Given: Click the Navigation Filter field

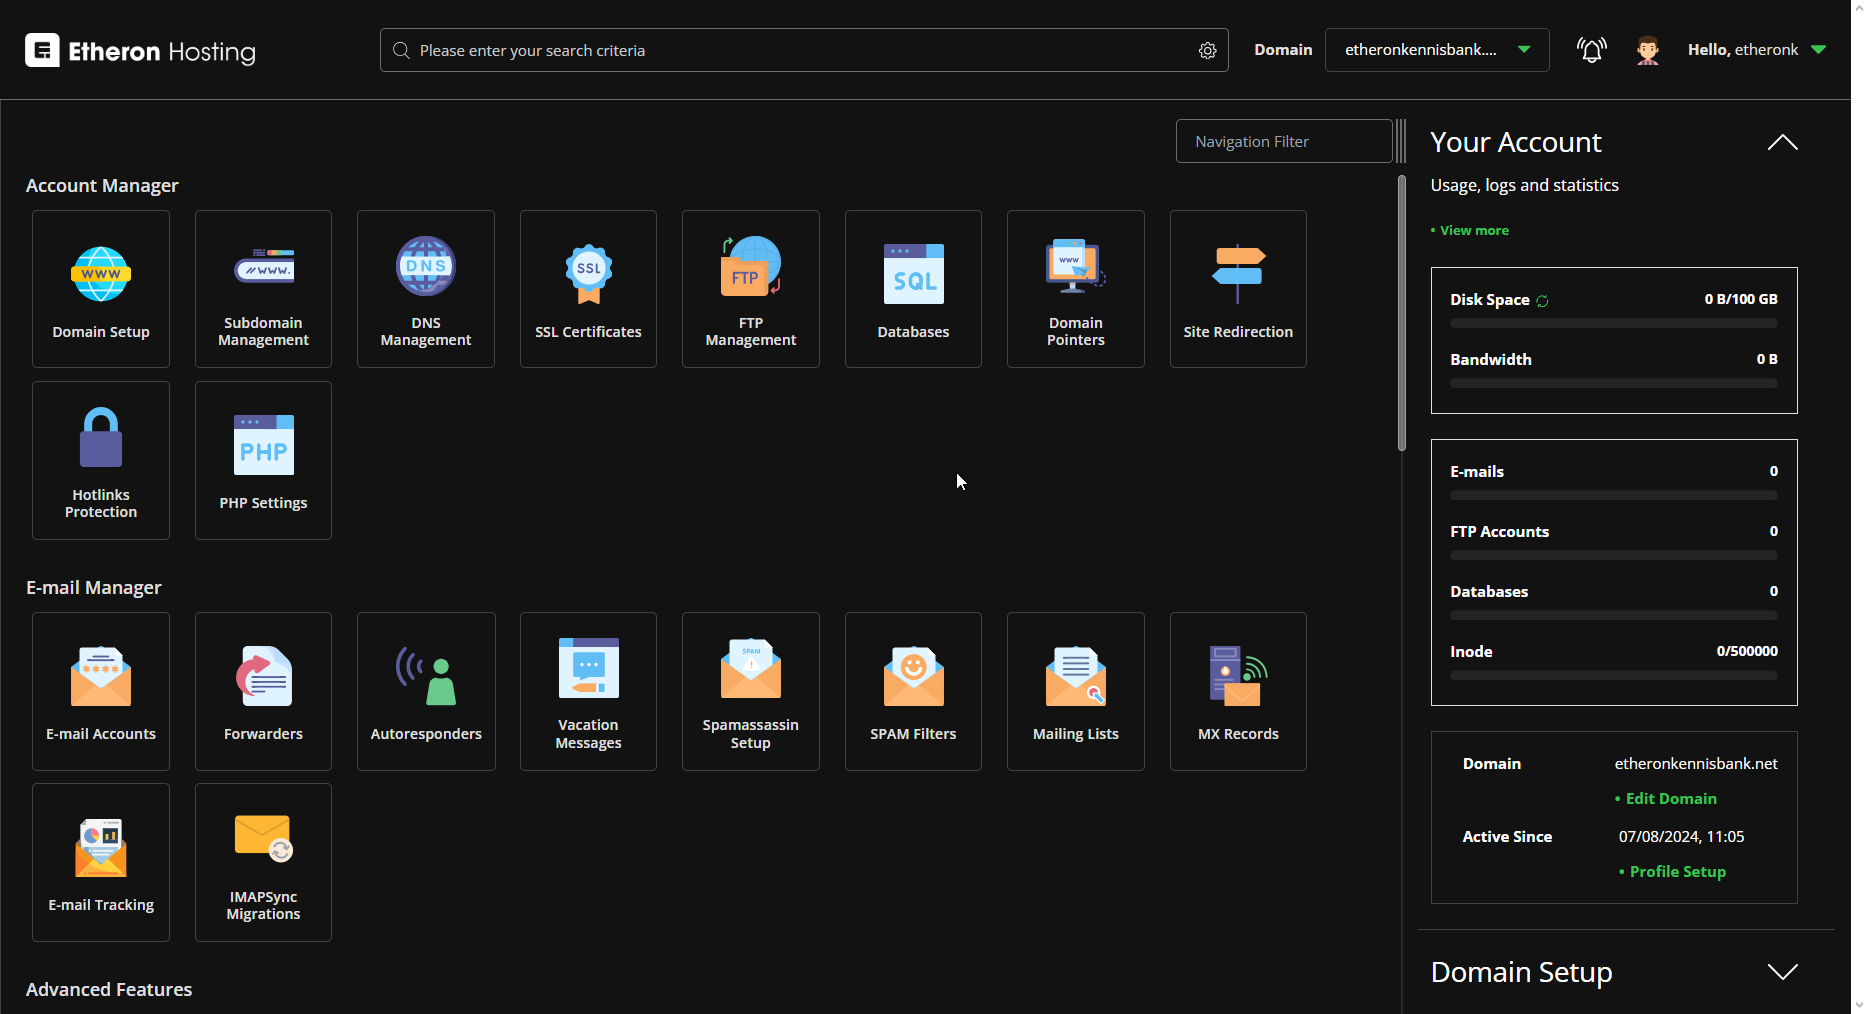Looking at the screenshot, I should (x=1283, y=142).
